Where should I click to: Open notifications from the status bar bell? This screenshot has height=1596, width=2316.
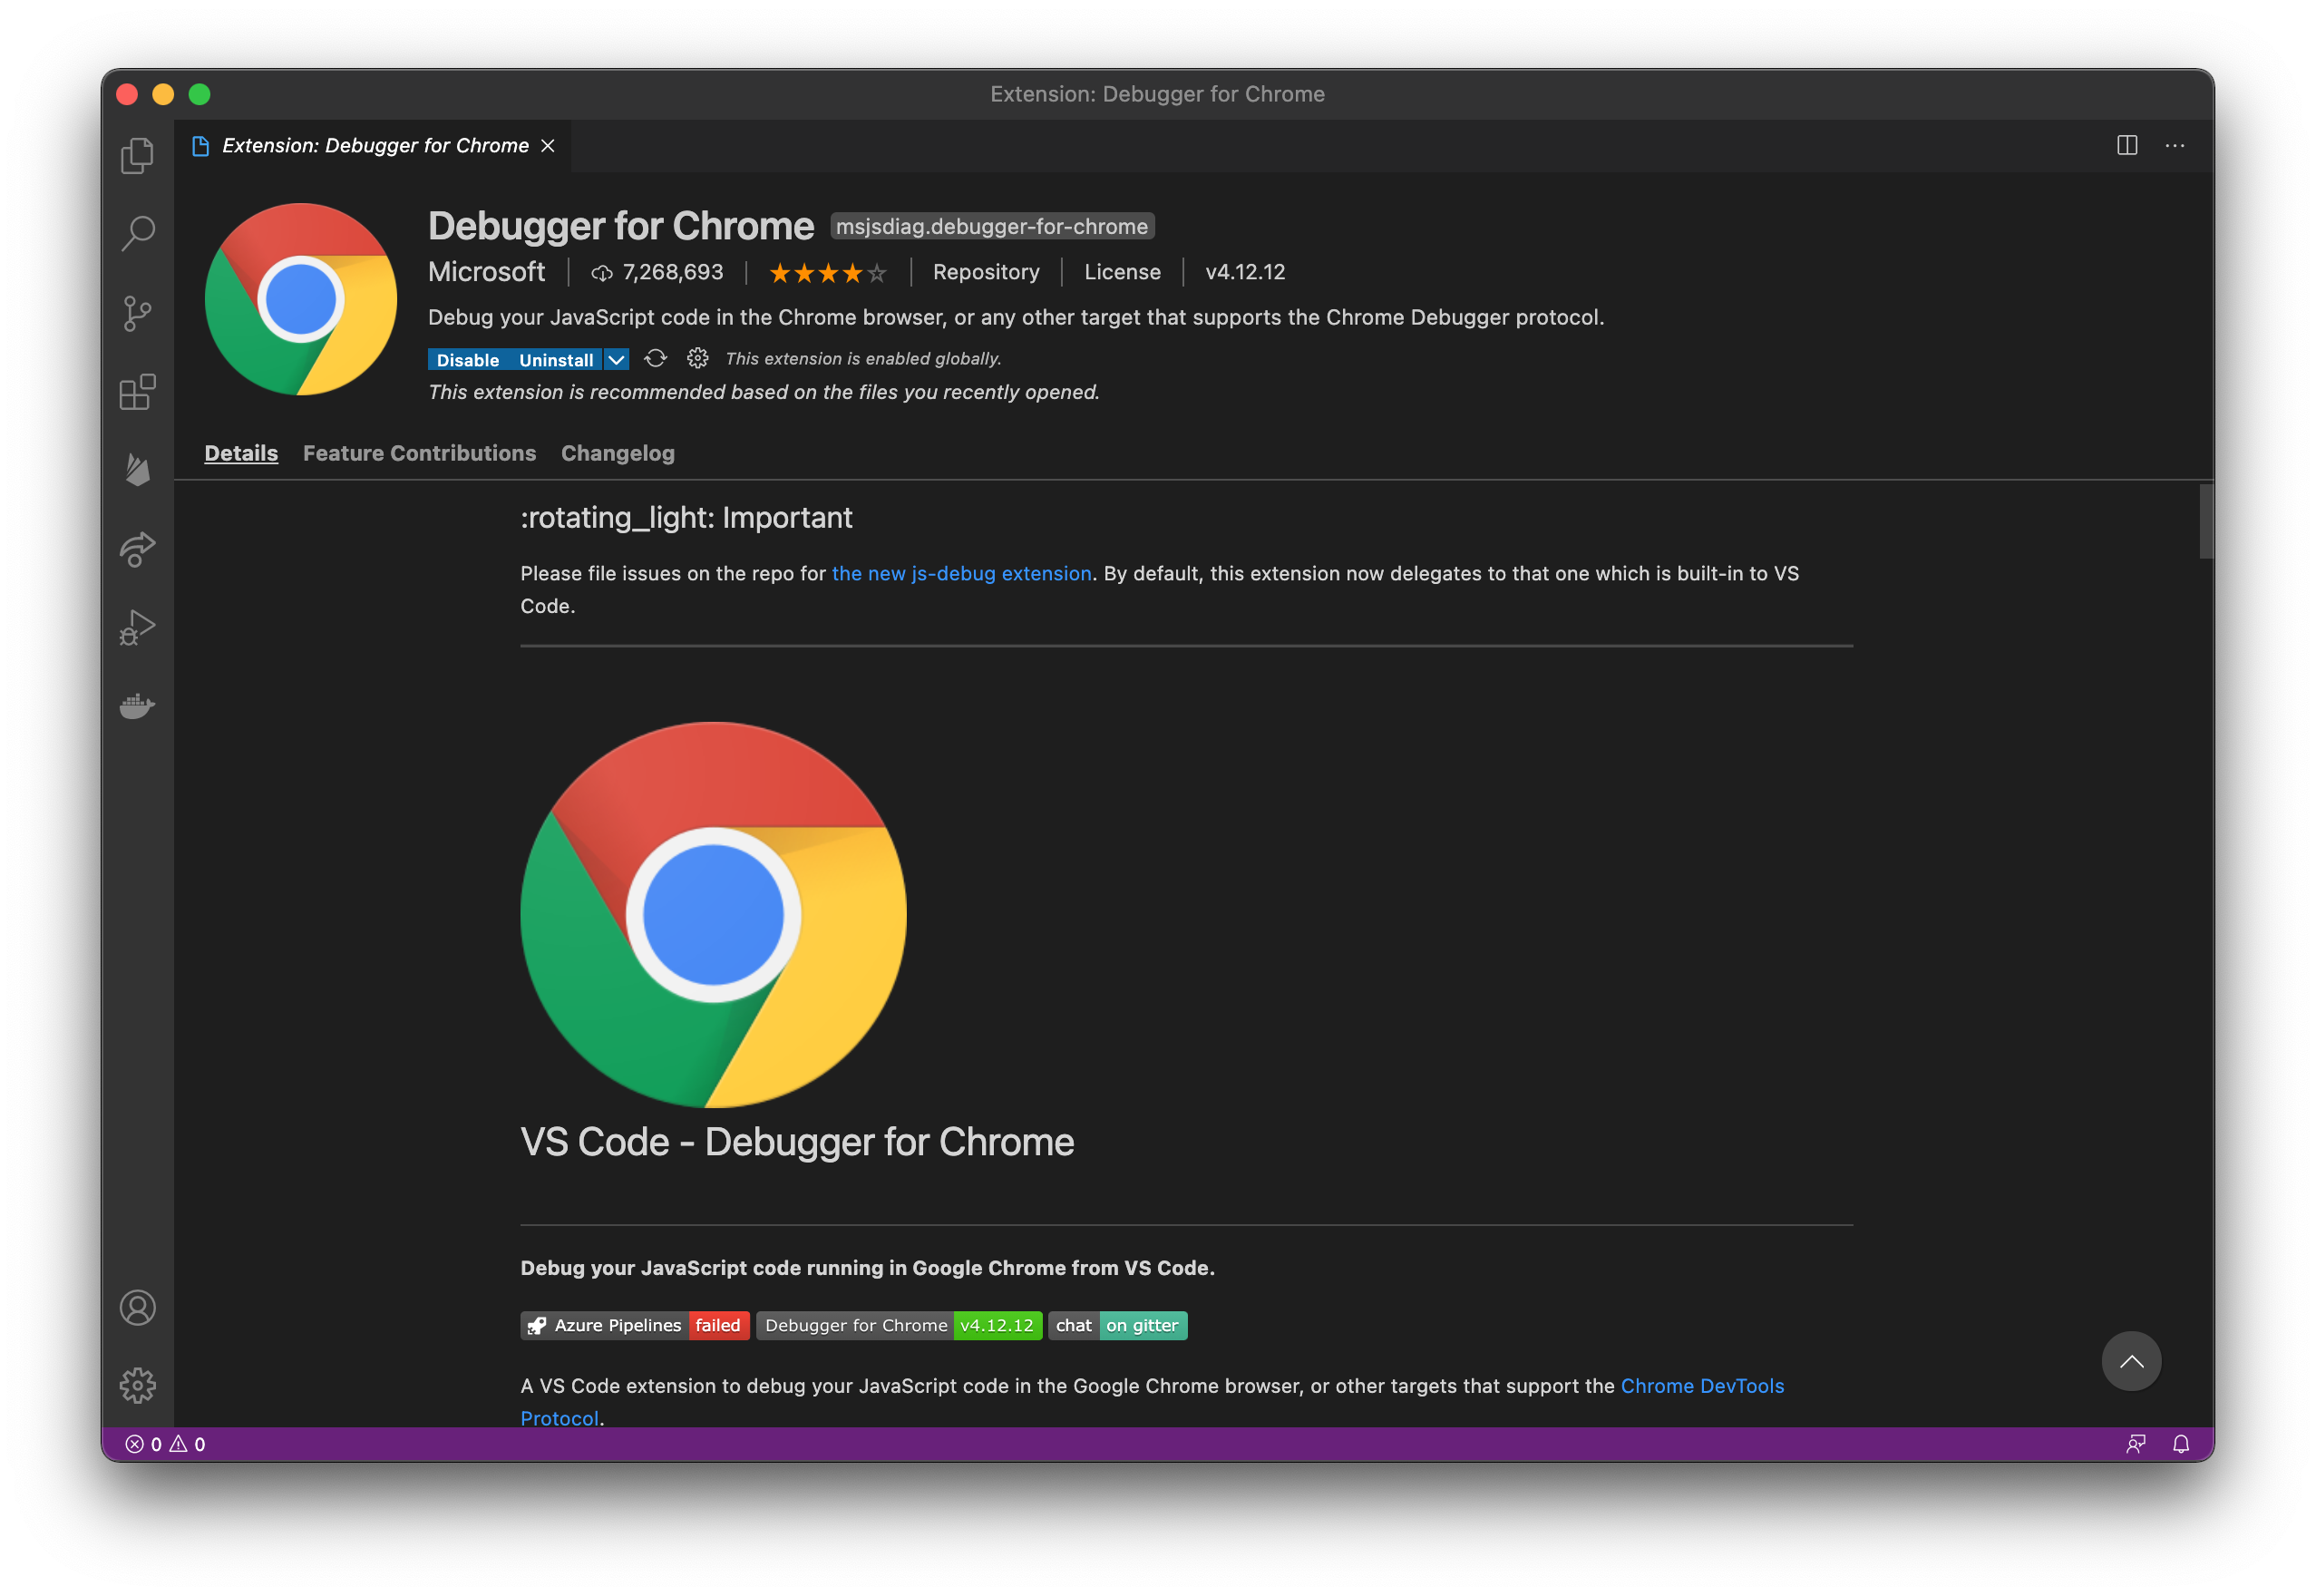[2180, 1444]
